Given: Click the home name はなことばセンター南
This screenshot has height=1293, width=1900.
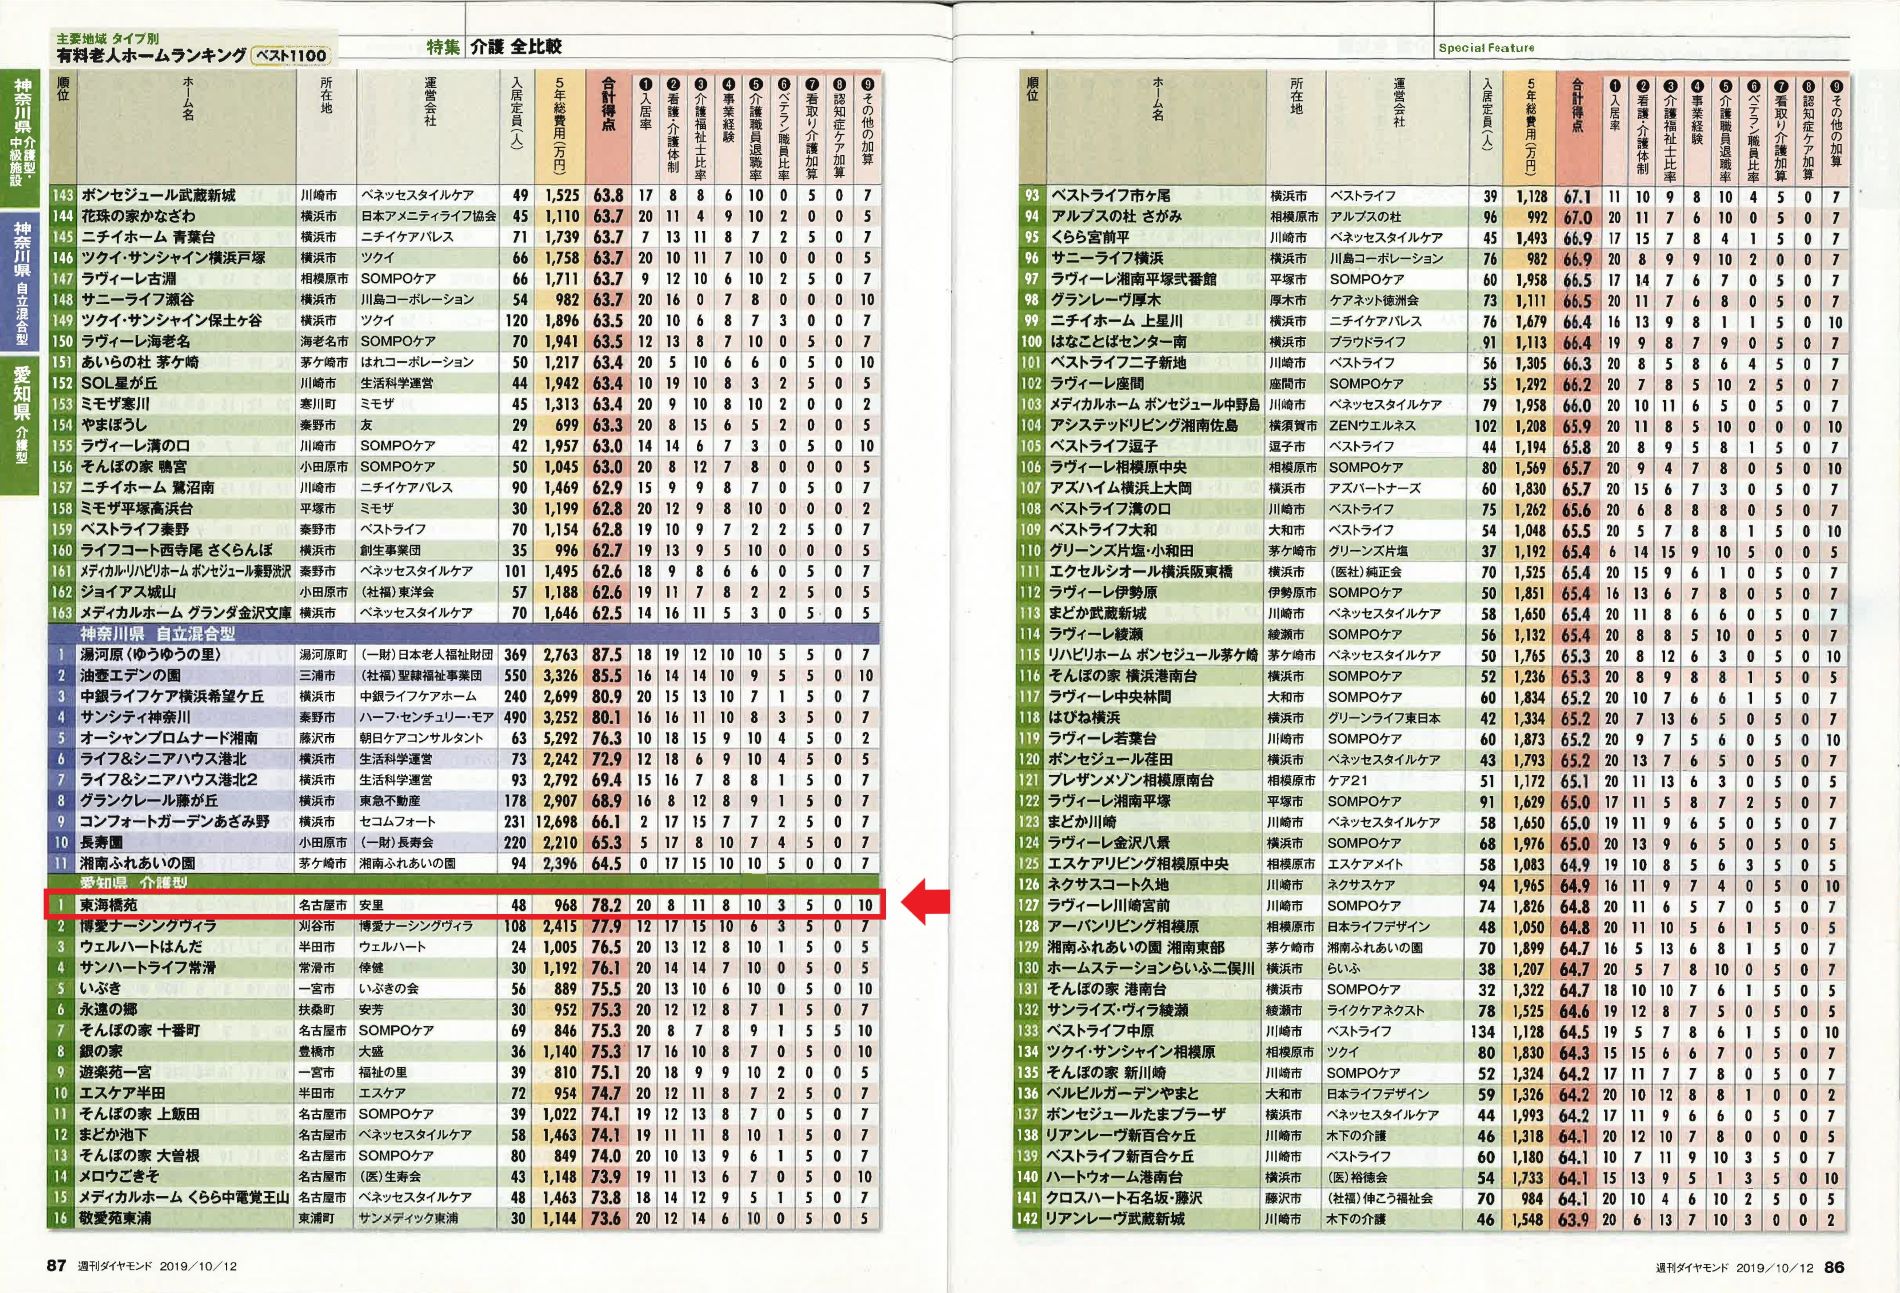Looking at the screenshot, I should 1118,342.
